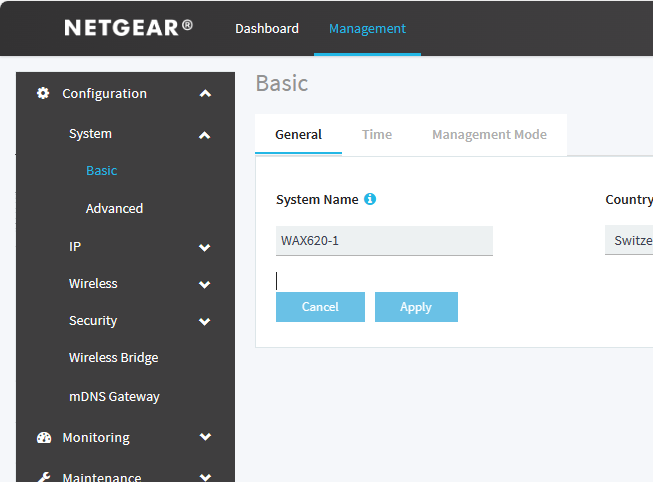Click the System Name info icon
The width and height of the screenshot is (653, 482).
[x=370, y=199]
